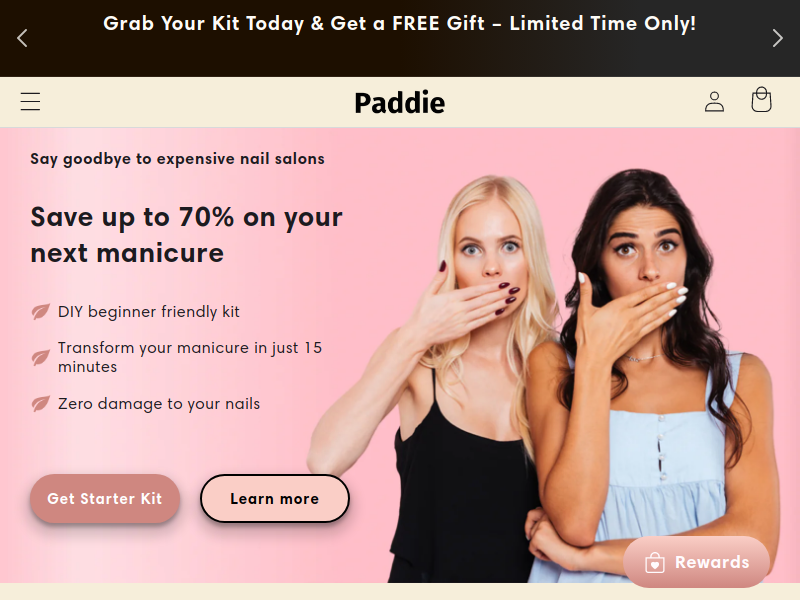The height and width of the screenshot is (600, 800).
Task: Click the free gift announcement text
Action: (399, 23)
